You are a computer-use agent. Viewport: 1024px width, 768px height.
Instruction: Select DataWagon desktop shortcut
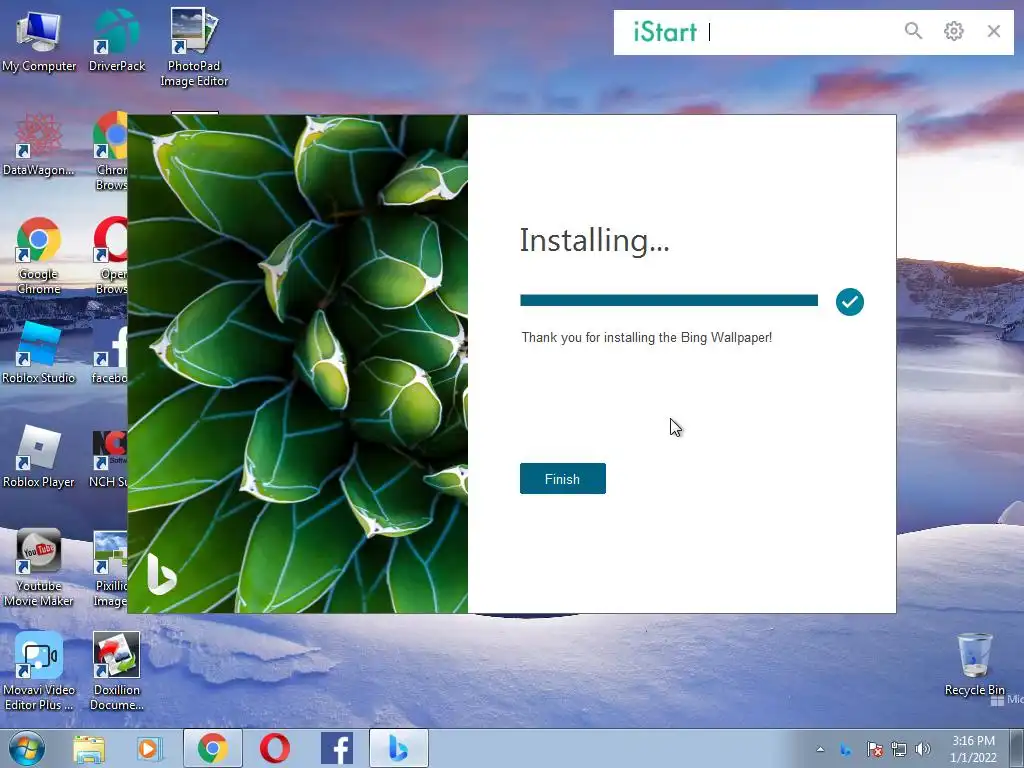(x=39, y=145)
